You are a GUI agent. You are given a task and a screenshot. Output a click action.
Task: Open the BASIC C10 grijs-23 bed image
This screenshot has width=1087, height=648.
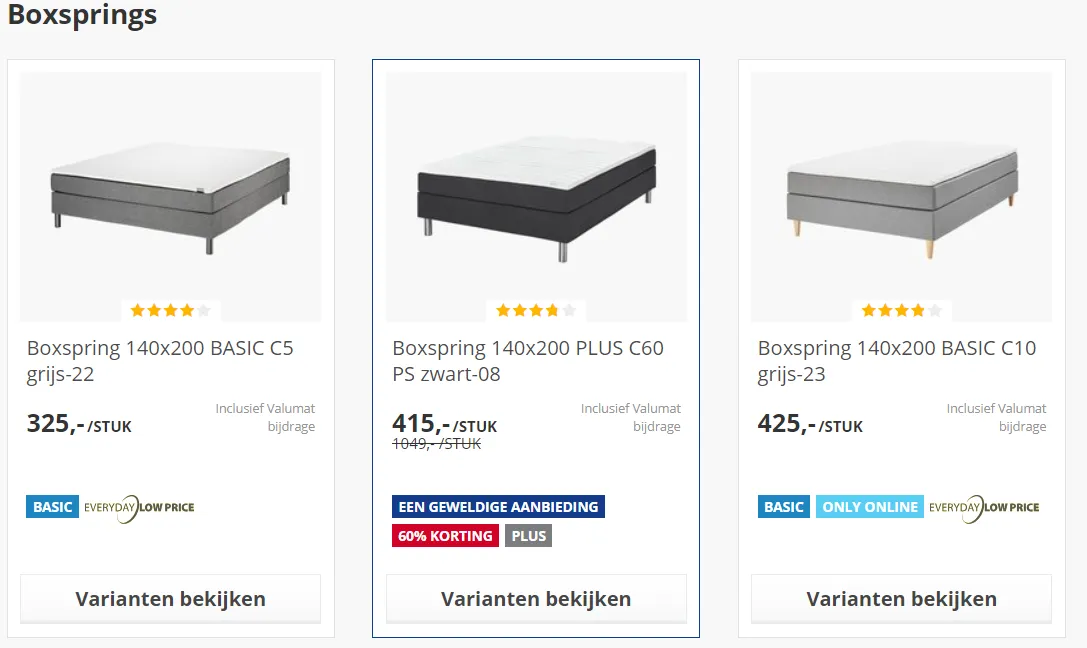coord(901,197)
